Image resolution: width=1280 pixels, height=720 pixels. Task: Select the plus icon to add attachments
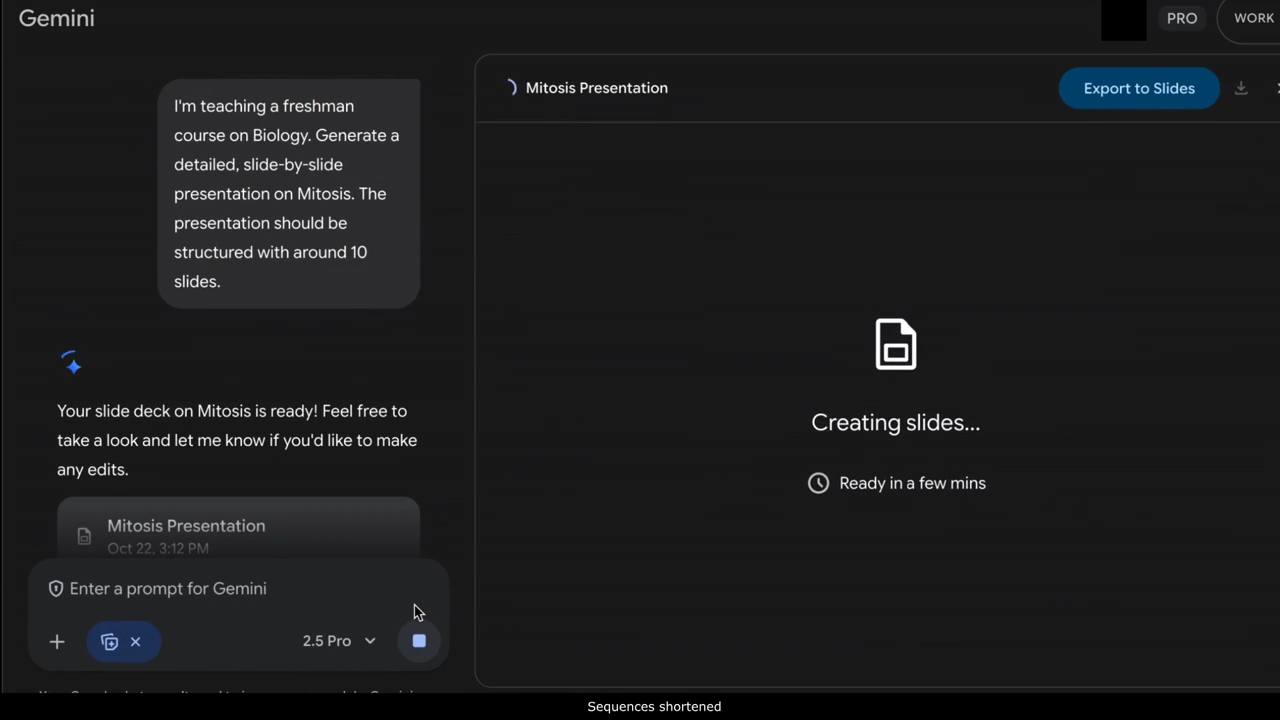click(x=56, y=641)
